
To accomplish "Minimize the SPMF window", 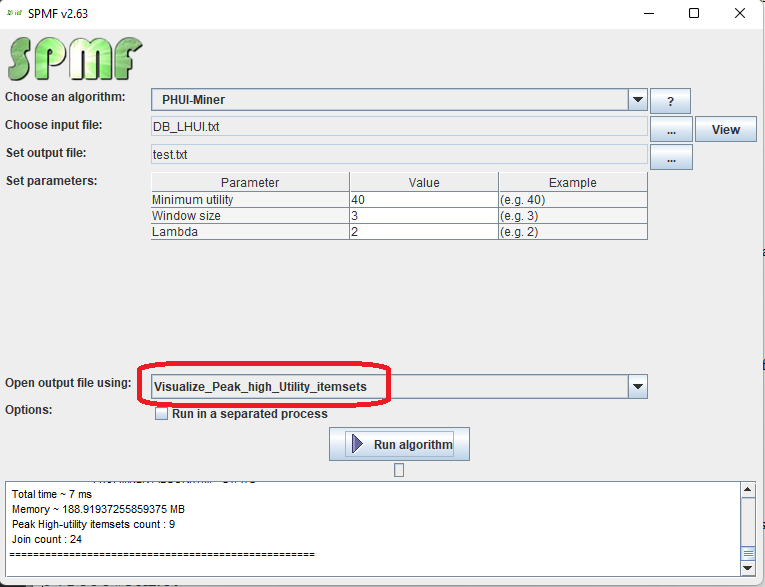I will [x=646, y=14].
